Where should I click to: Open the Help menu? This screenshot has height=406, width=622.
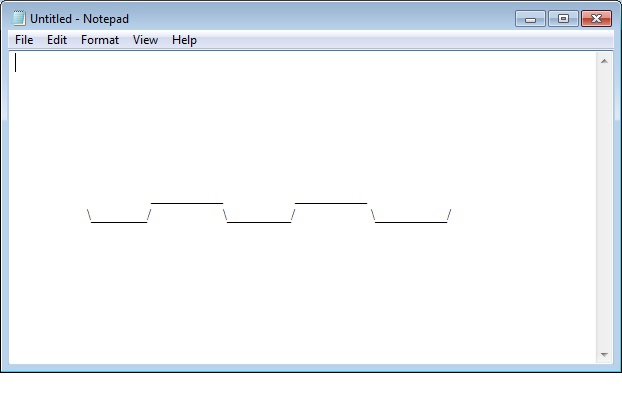point(184,40)
